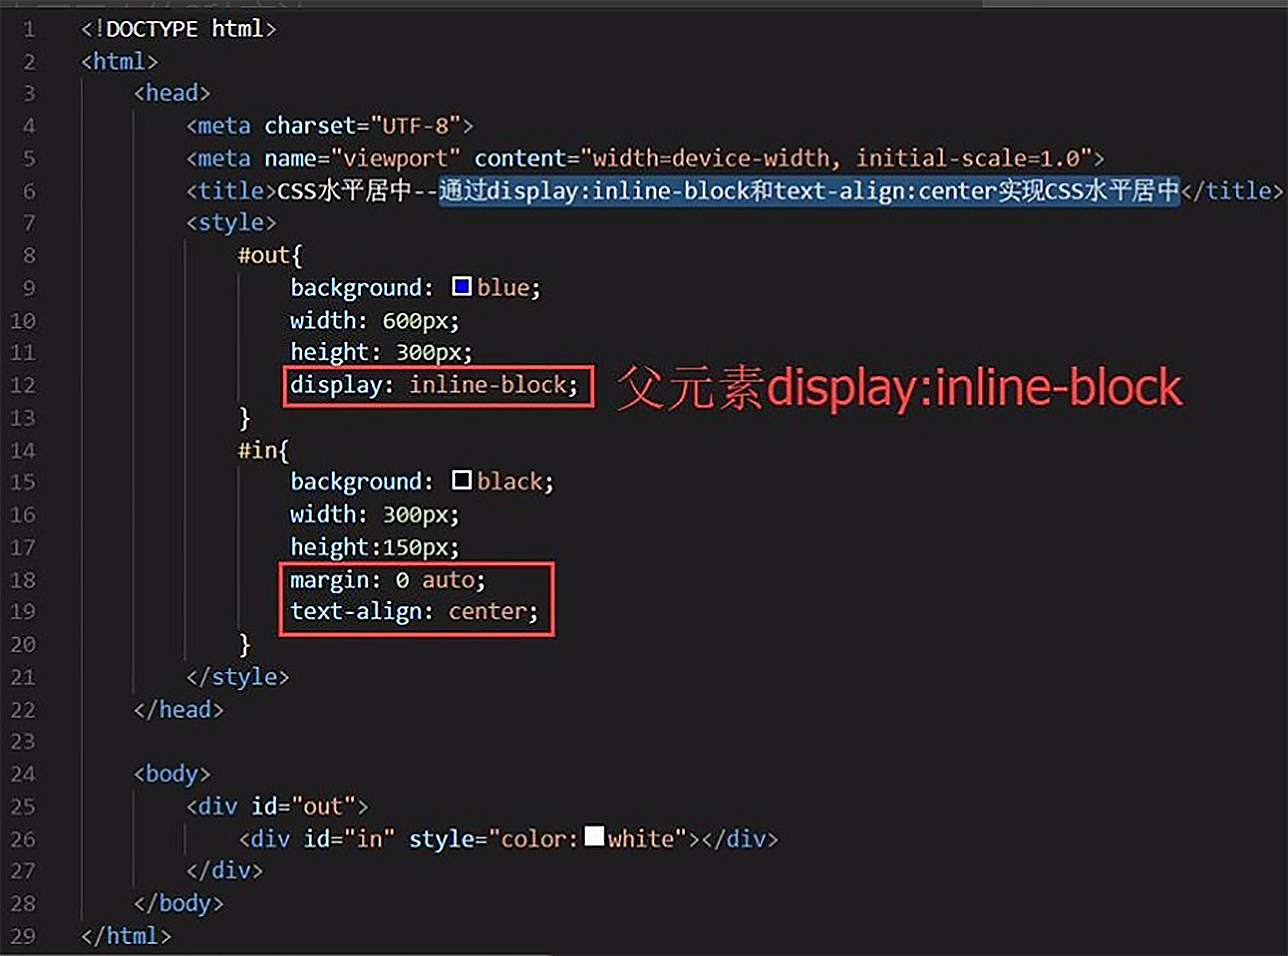Click the '<div id="out">' tag

(x=277, y=806)
